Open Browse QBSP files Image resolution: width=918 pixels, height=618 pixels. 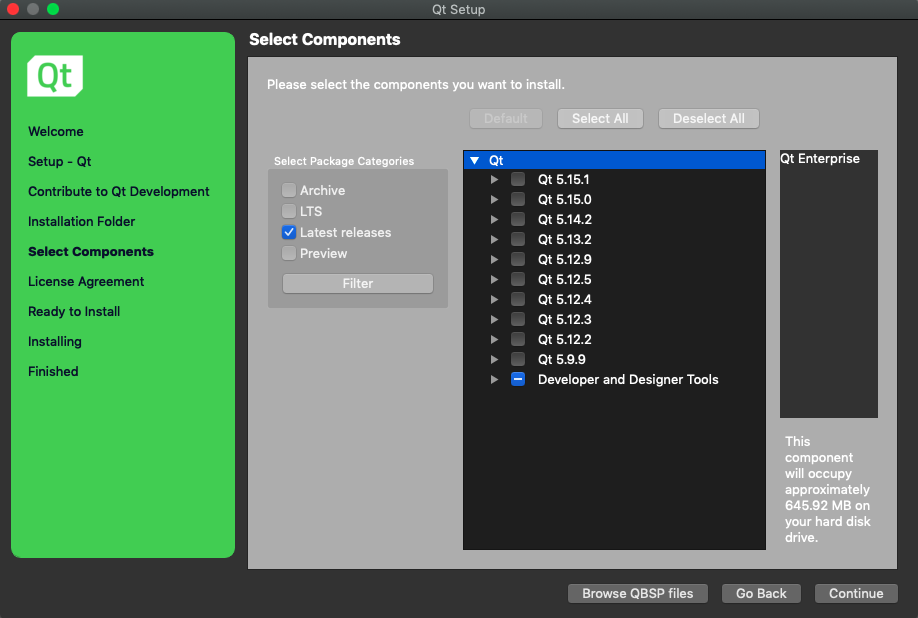[637, 593]
